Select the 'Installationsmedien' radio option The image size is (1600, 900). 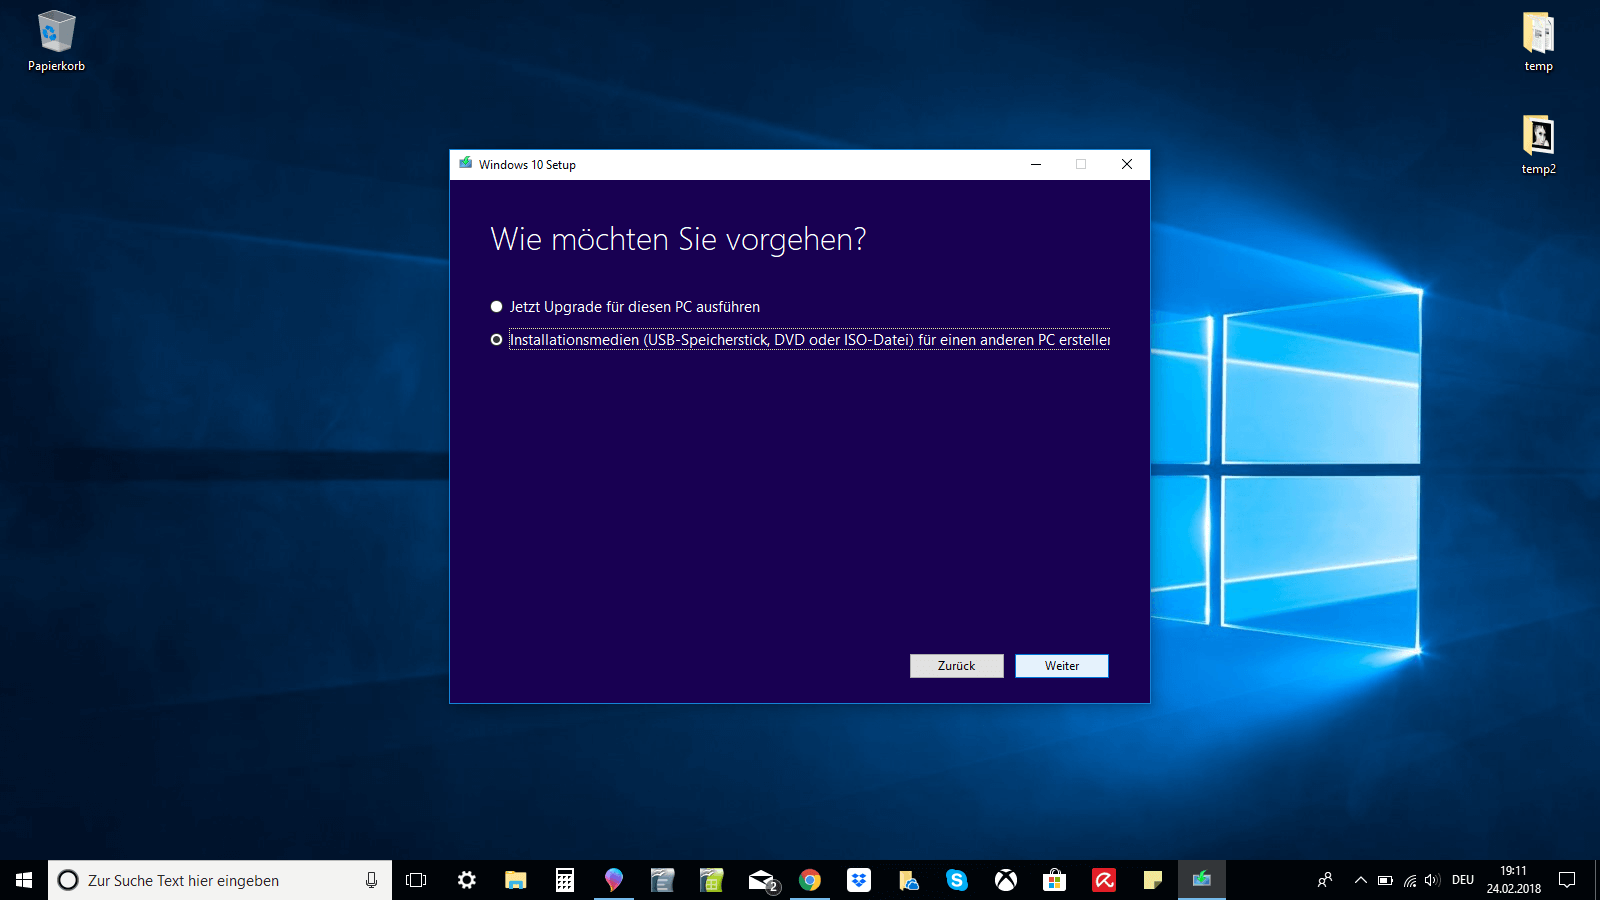(x=496, y=340)
